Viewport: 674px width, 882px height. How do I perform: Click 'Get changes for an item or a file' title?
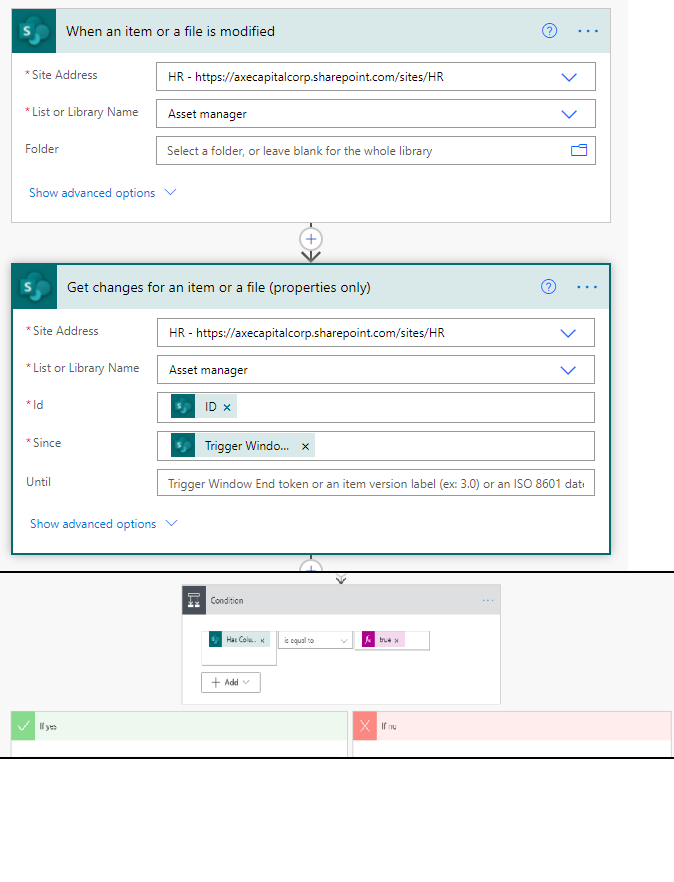(219, 287)
